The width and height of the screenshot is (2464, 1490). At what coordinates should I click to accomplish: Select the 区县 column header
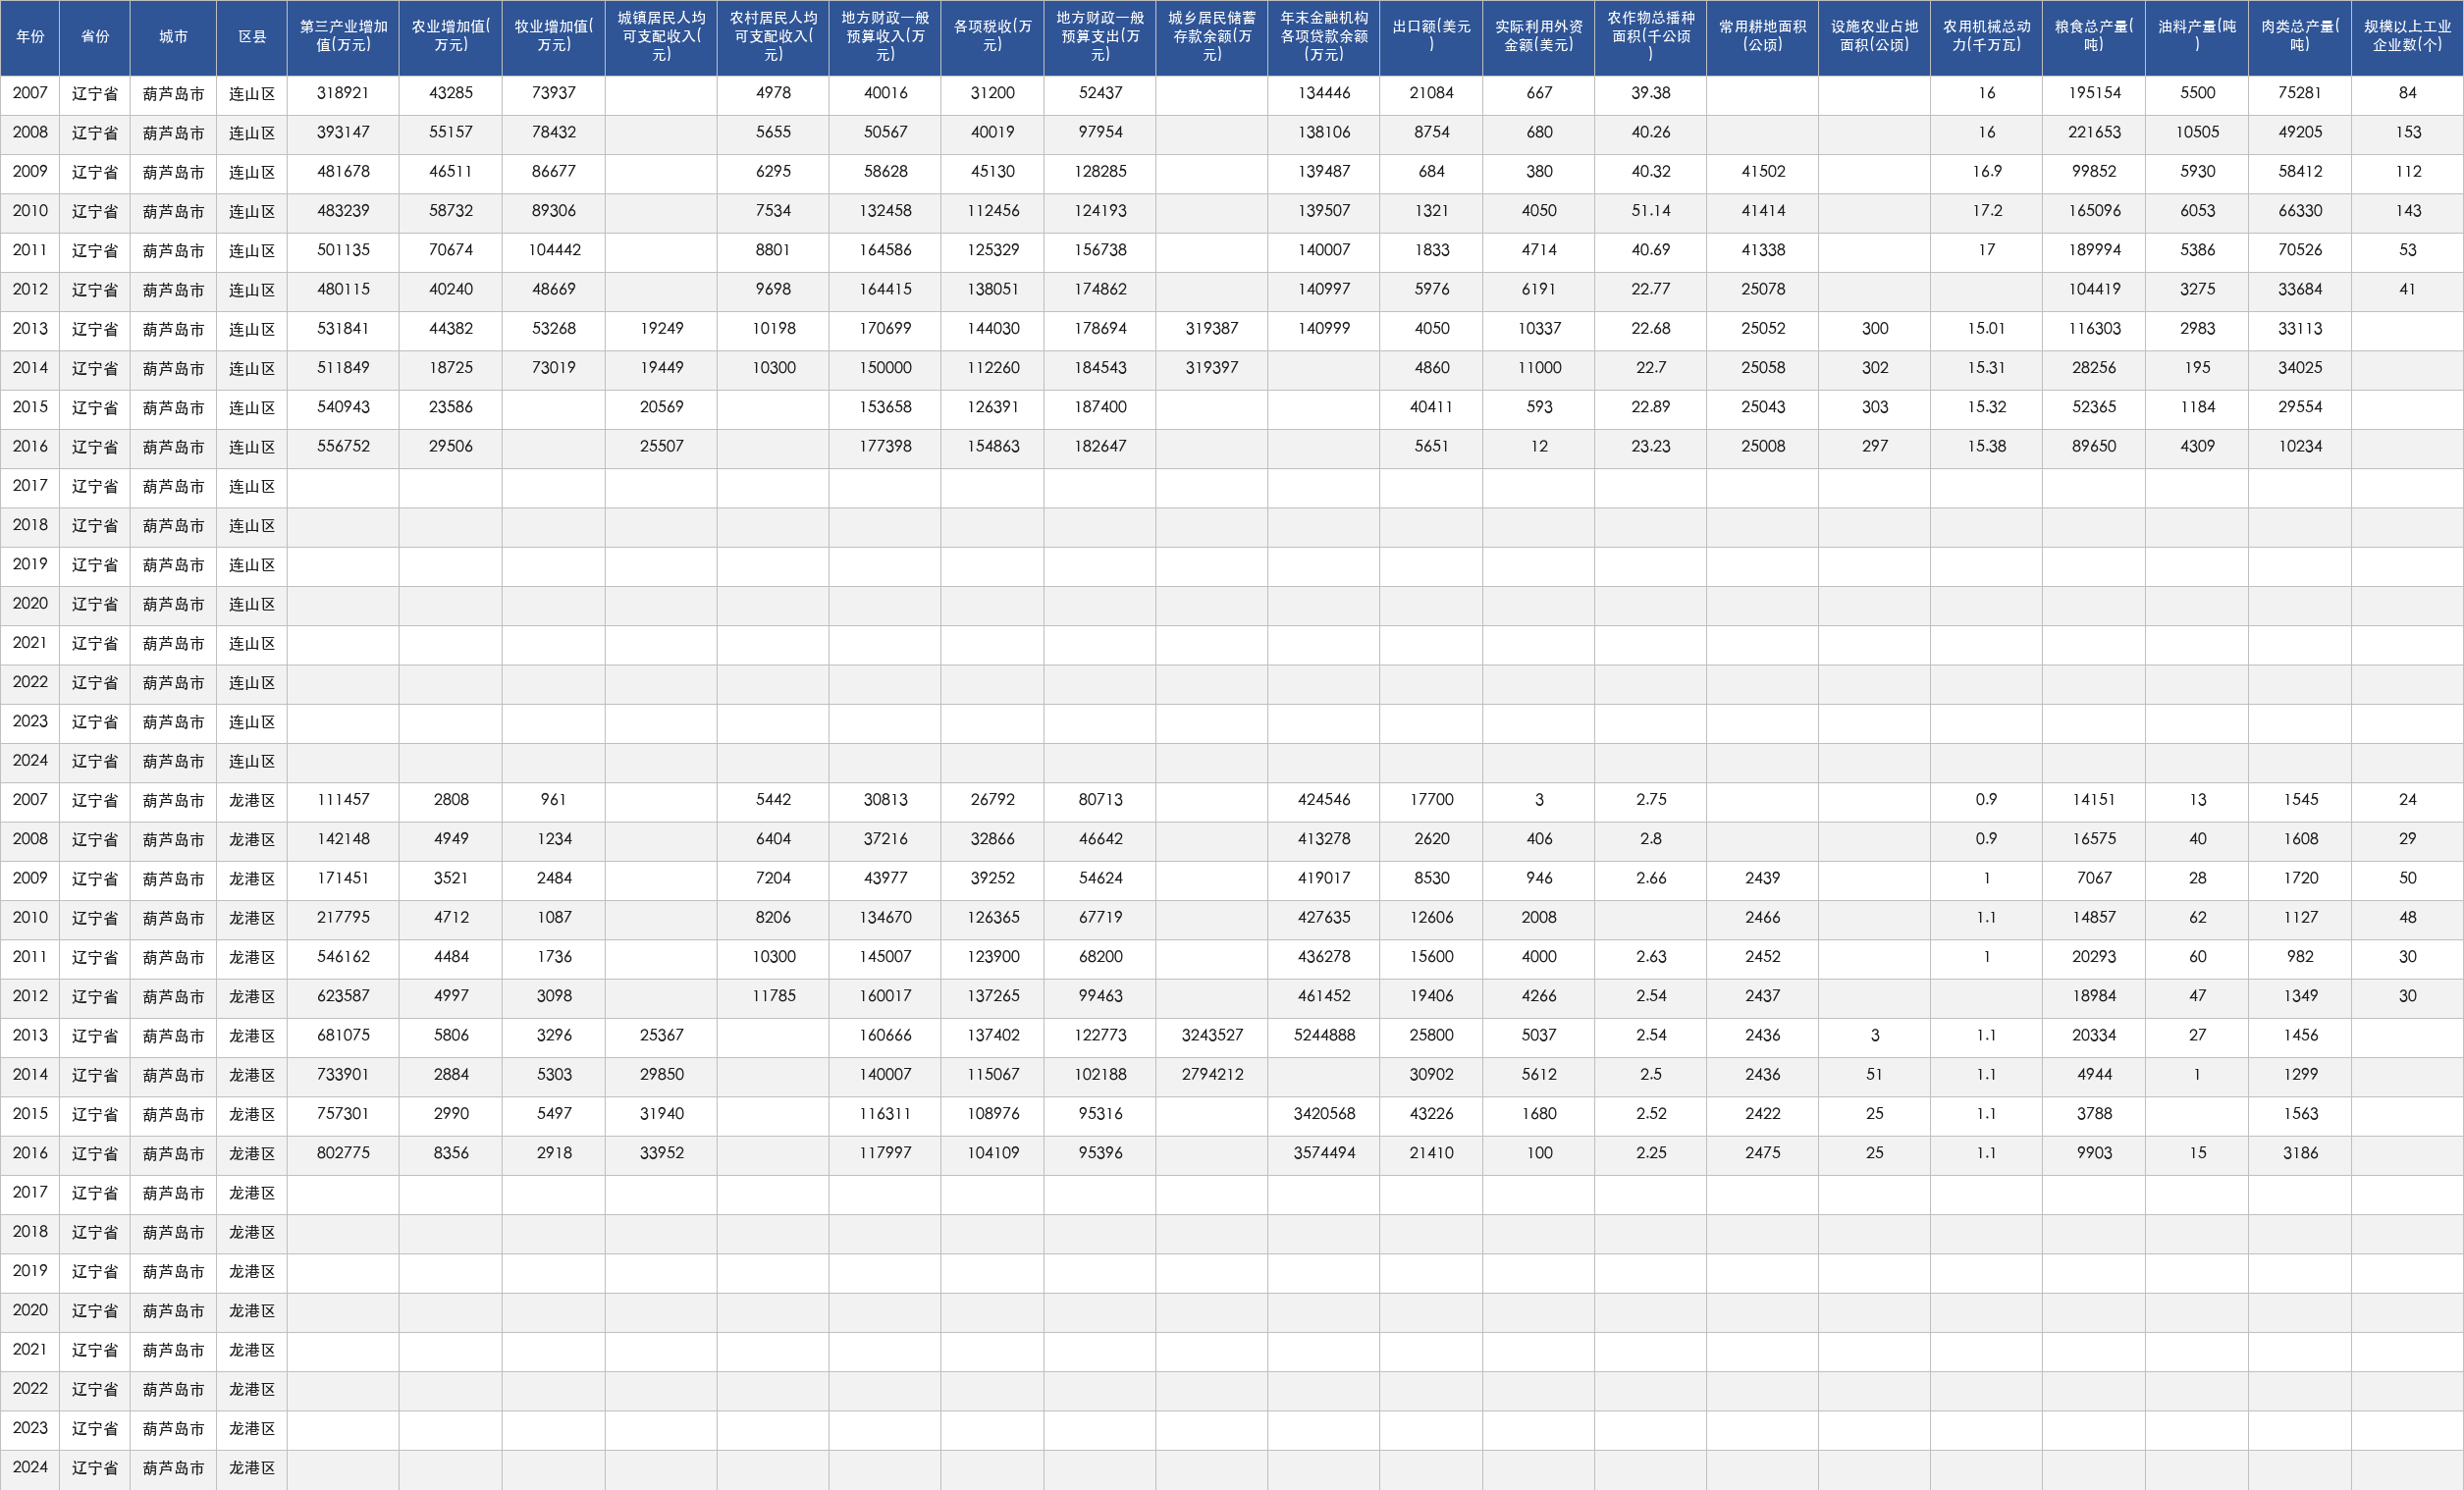click(252, 37)
